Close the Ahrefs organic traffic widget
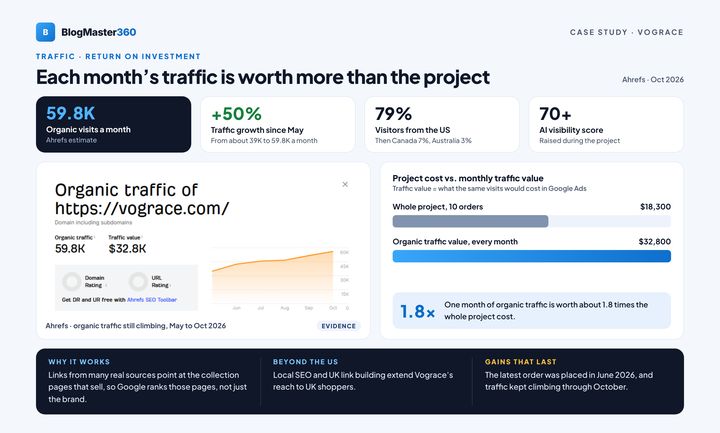This screenshot has height=433, width=720. click(x=345, y=184)
